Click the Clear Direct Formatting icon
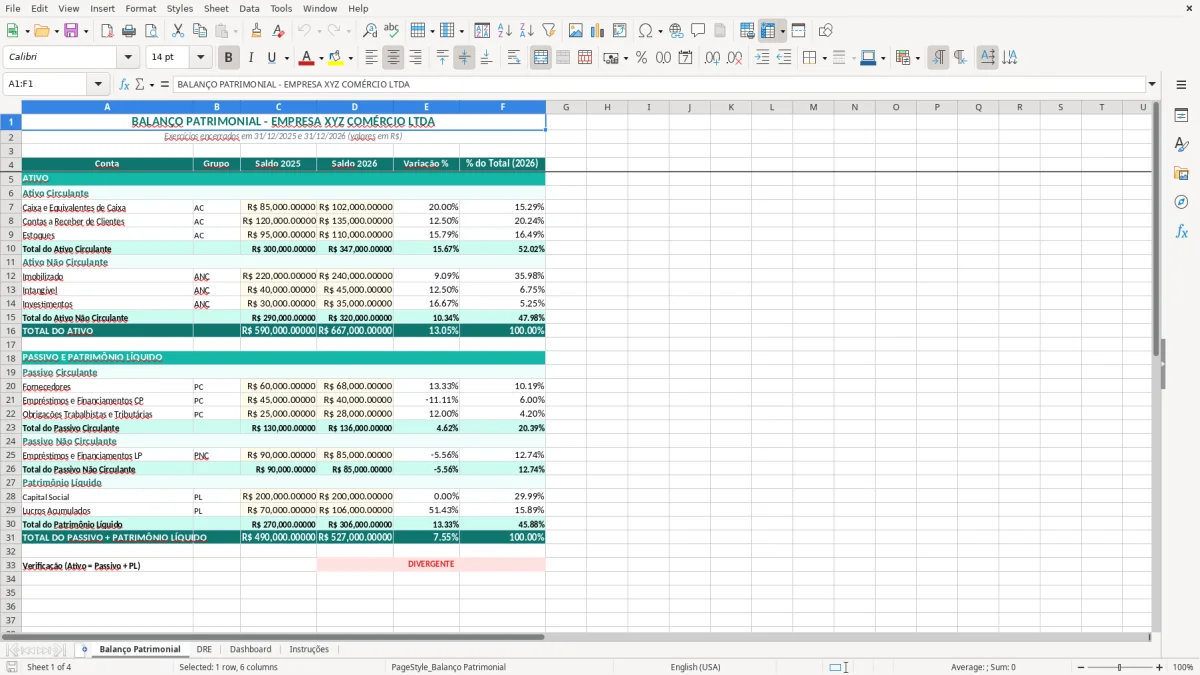The width and height of the screenshot is (1200, 675). 277,31
